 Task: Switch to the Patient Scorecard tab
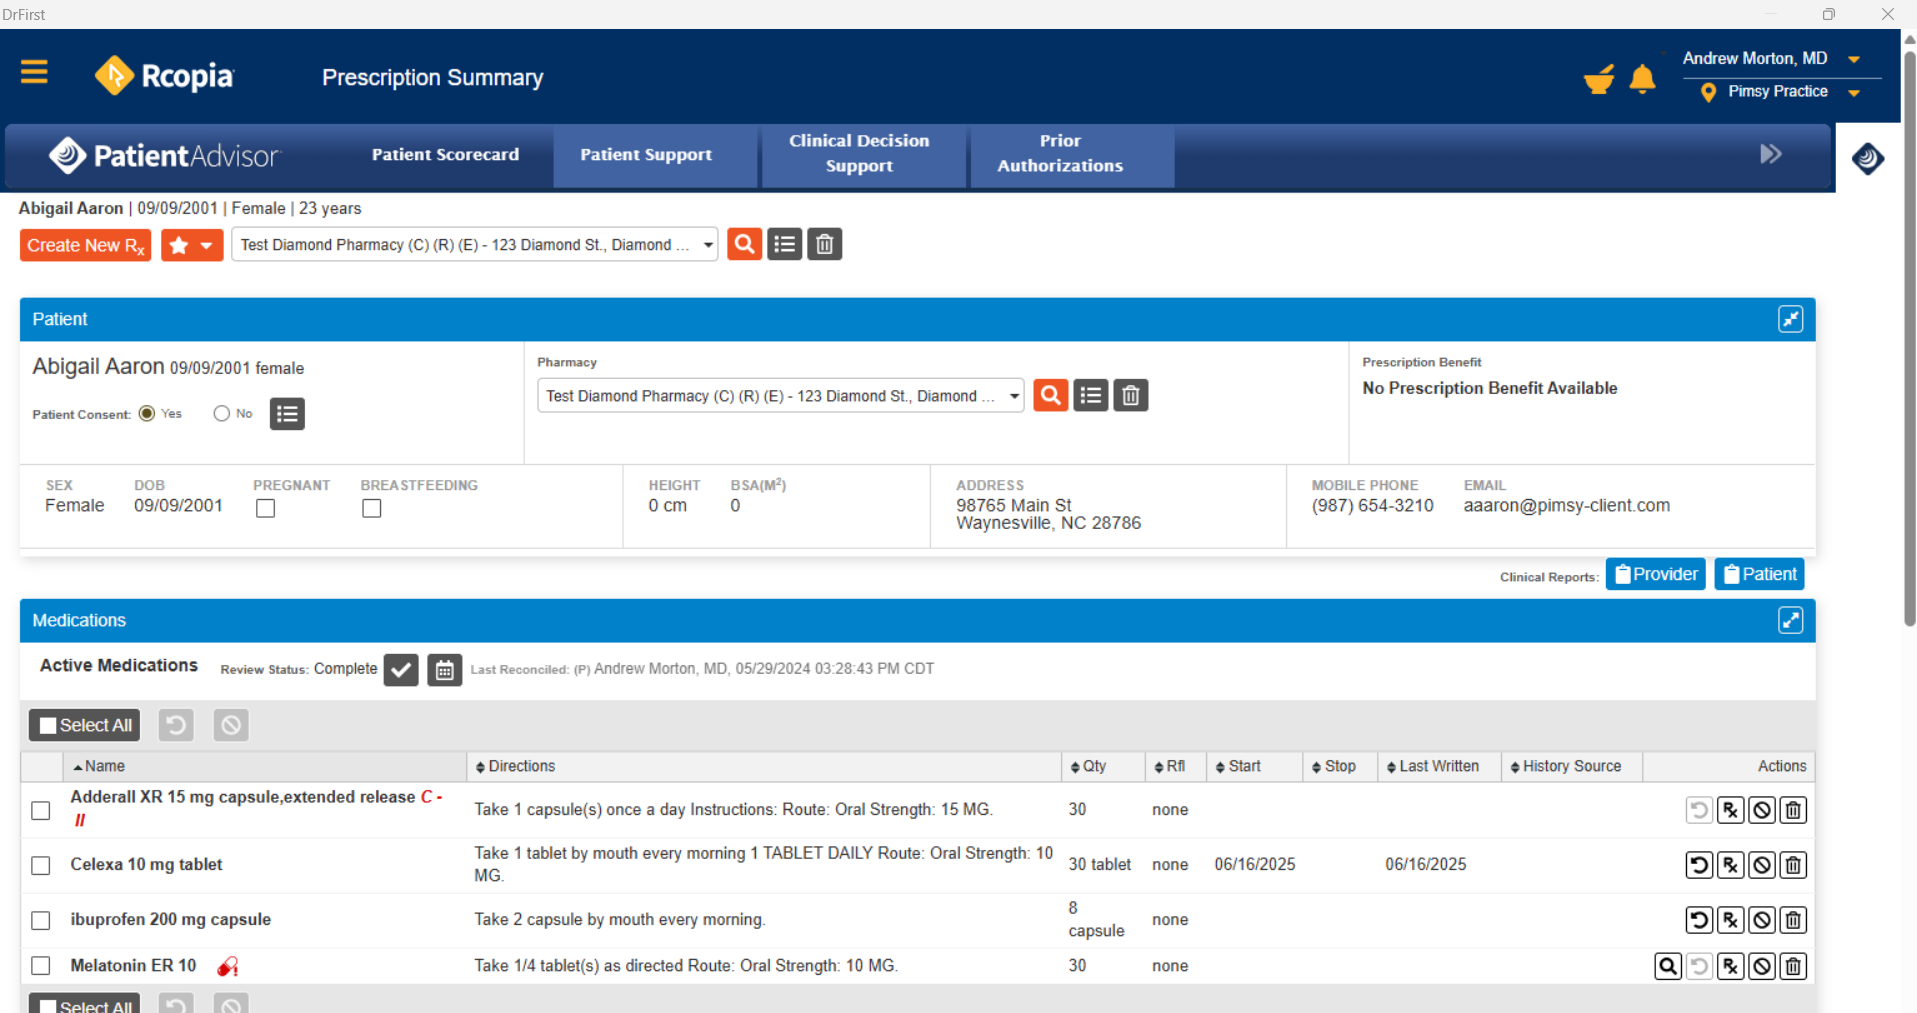[x=445, y=155]
